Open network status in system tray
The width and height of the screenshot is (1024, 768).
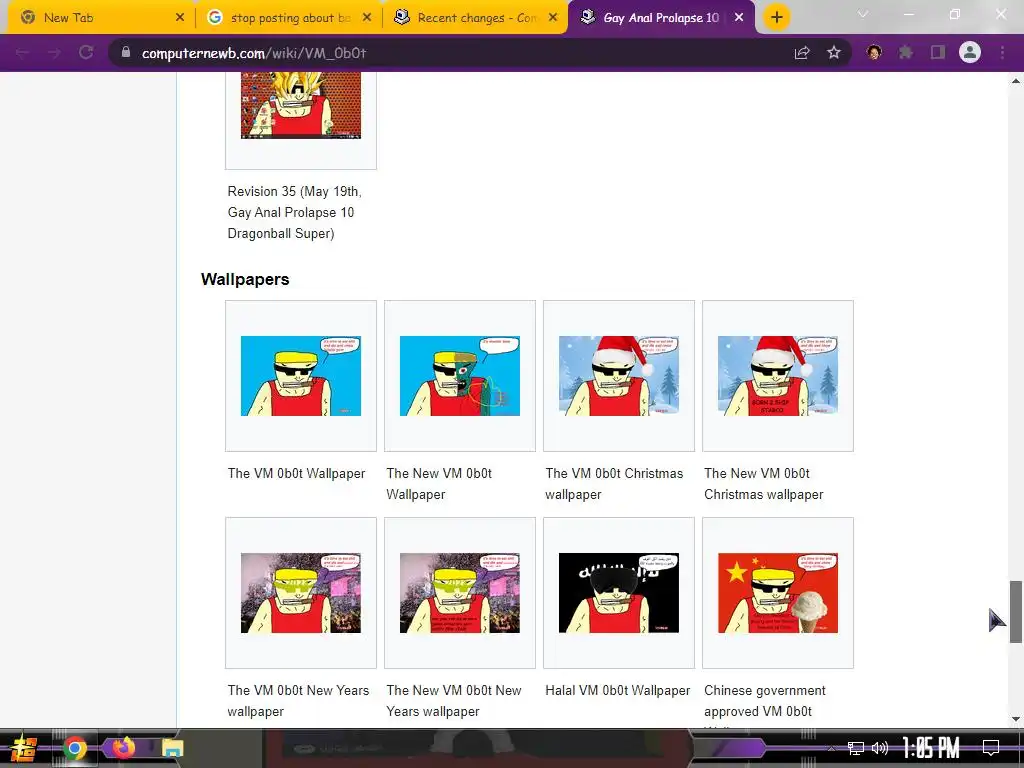[x=856, y=748]
